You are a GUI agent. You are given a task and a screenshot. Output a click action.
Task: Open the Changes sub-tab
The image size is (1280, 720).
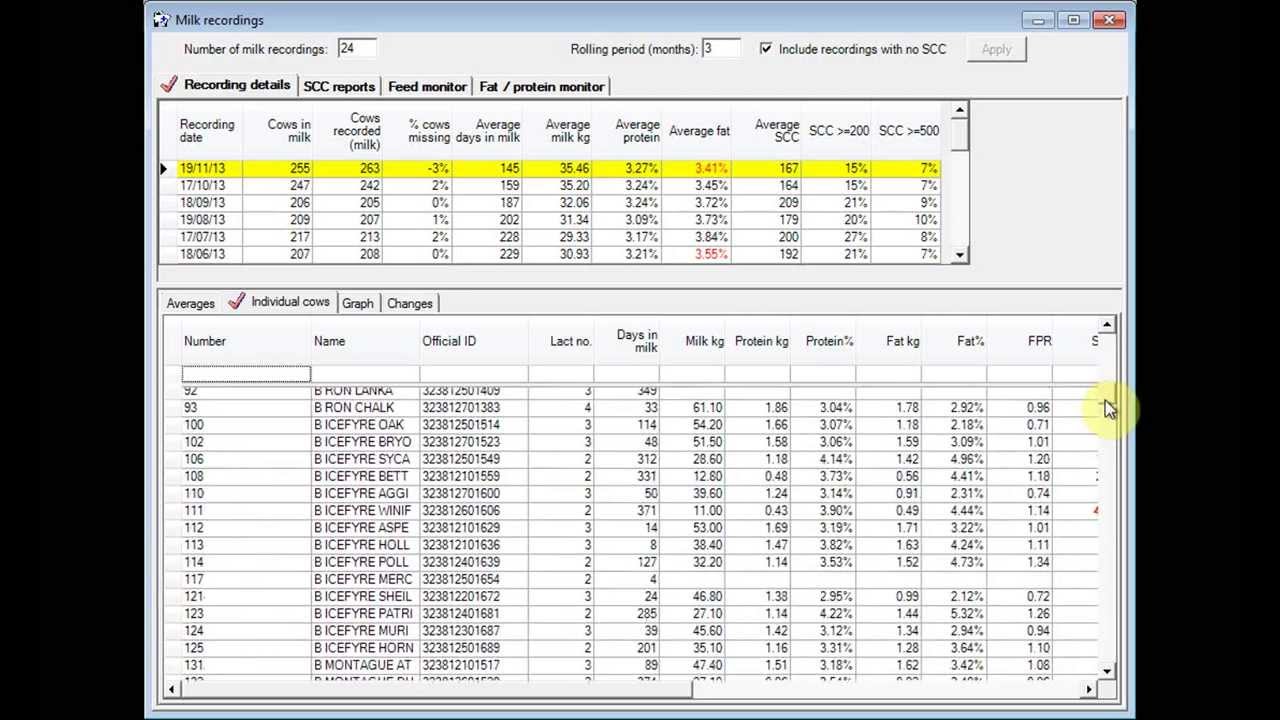[x=410, y=303]
